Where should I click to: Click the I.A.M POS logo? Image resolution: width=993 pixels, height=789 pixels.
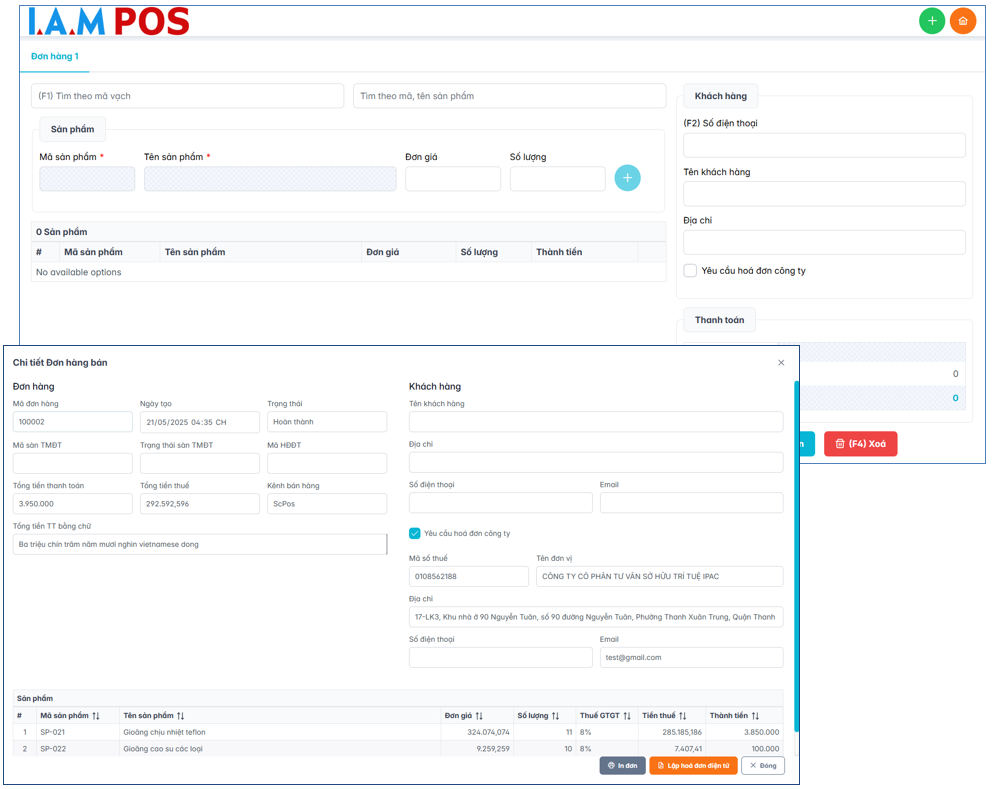pyautogui.click(x=108, y=22)
